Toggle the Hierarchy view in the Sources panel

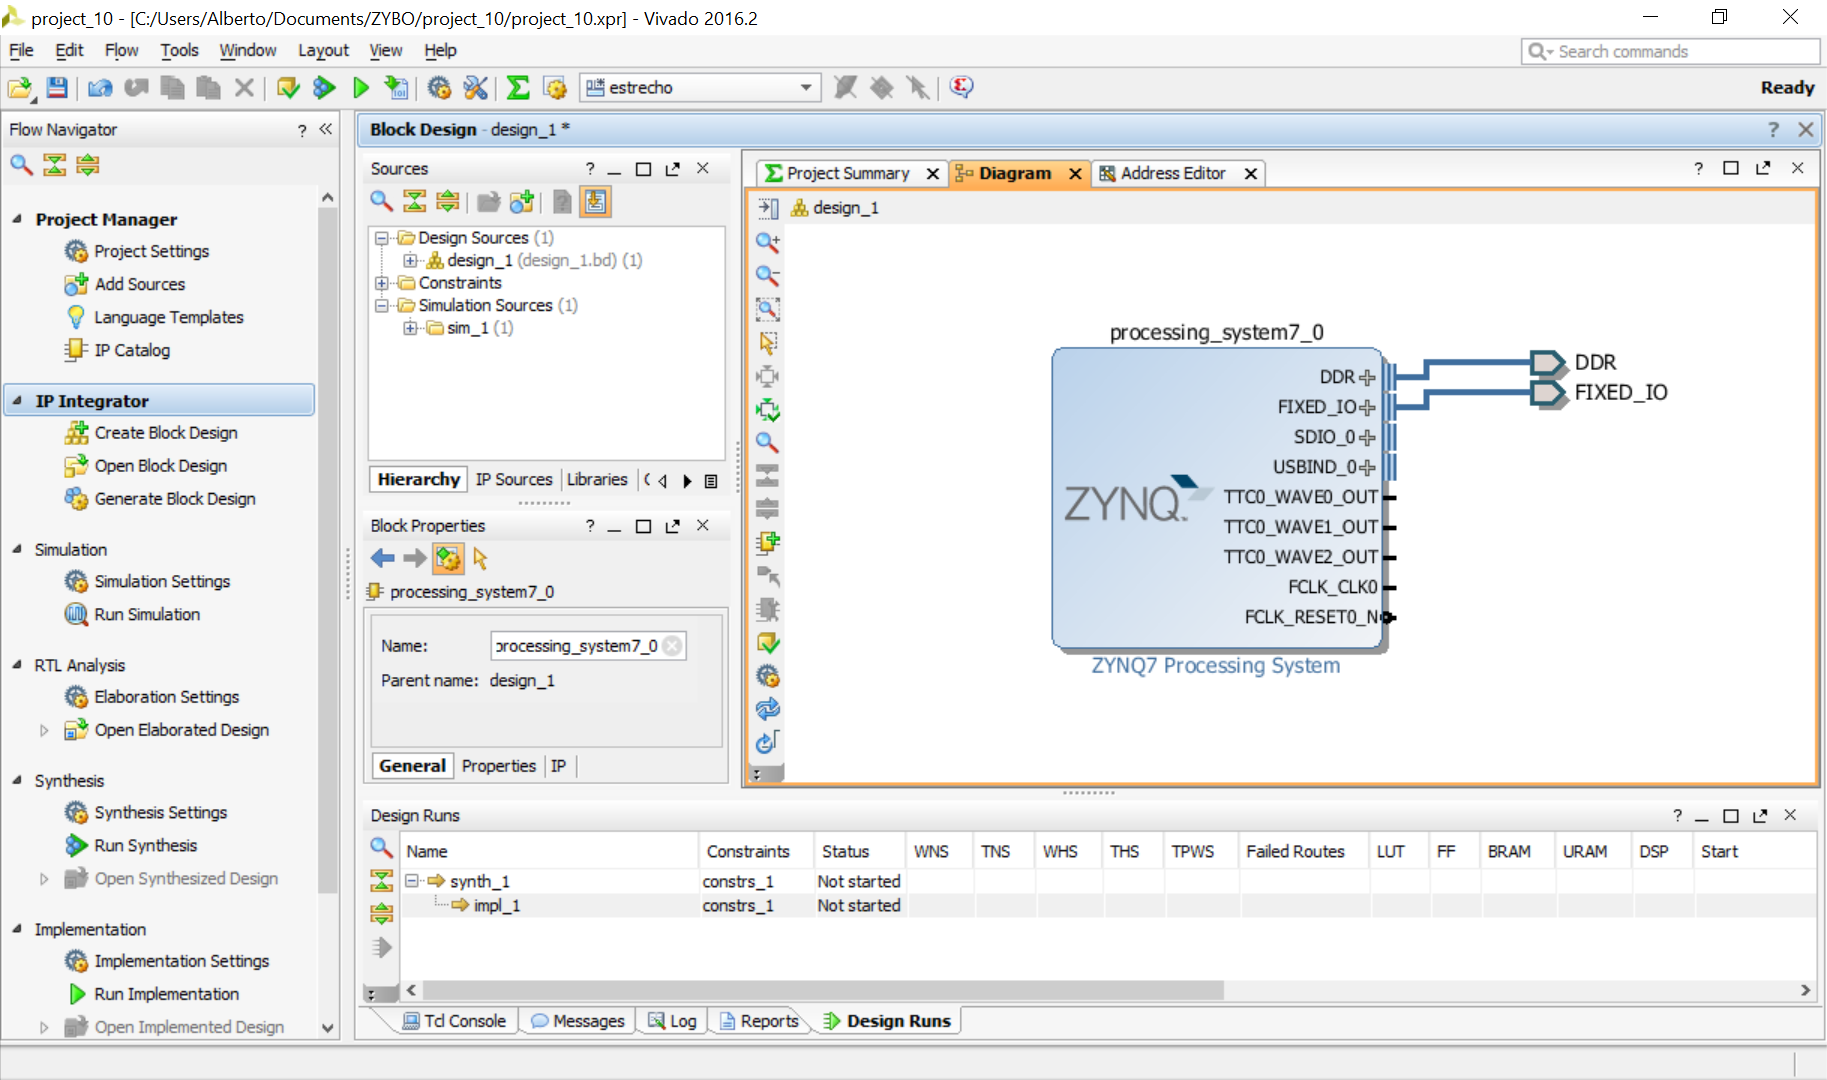417,479
